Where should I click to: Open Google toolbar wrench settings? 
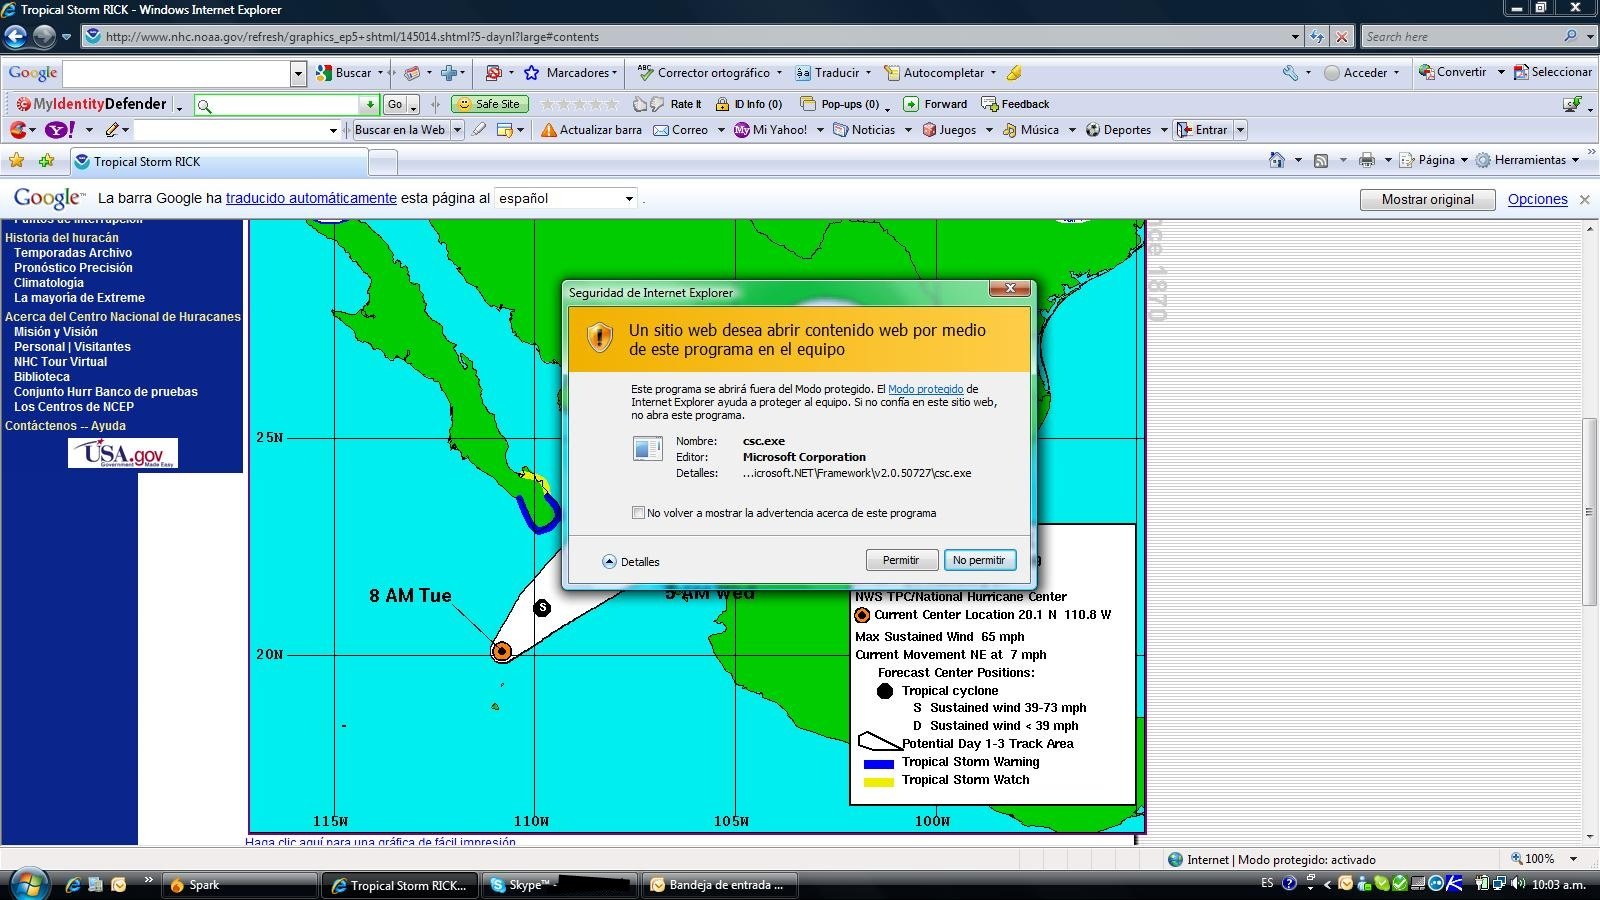coord(1291,73)
